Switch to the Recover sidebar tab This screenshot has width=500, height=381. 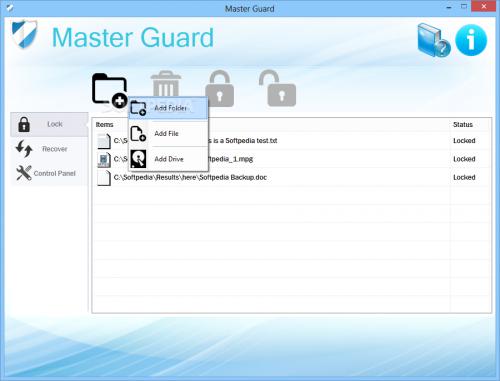coord(49,149)
